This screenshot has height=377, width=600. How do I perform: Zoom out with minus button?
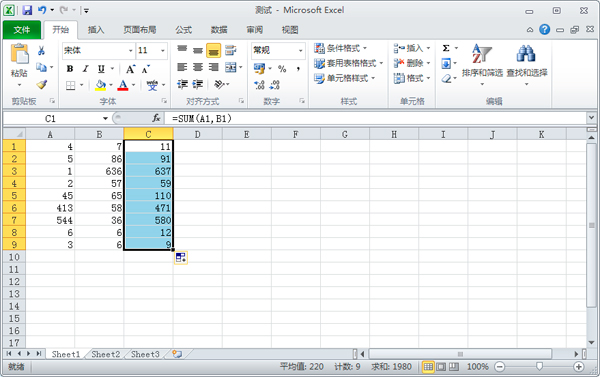point(499,367)
